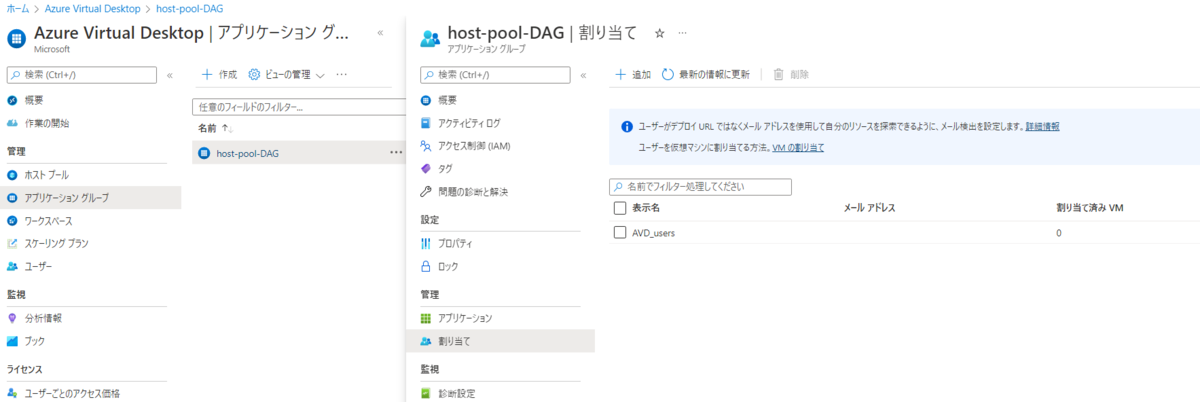This screenshot has width=1200, height=402.
Task: Click 最新の情報に更新 refresh button
Action: pos(705,75)
